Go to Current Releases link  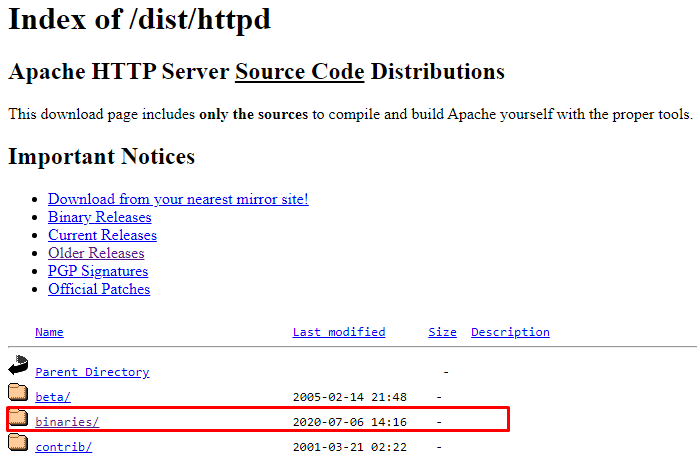(x=102, y=235)
